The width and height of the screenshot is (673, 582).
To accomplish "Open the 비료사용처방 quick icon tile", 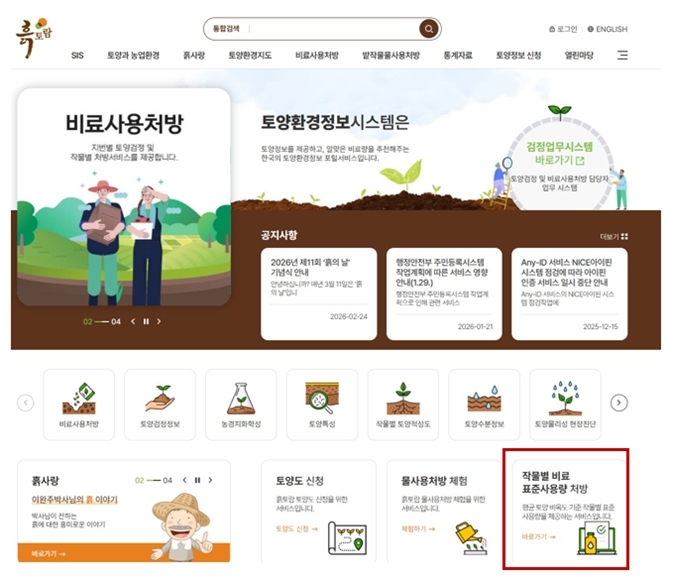I will (x=79, y=404).
